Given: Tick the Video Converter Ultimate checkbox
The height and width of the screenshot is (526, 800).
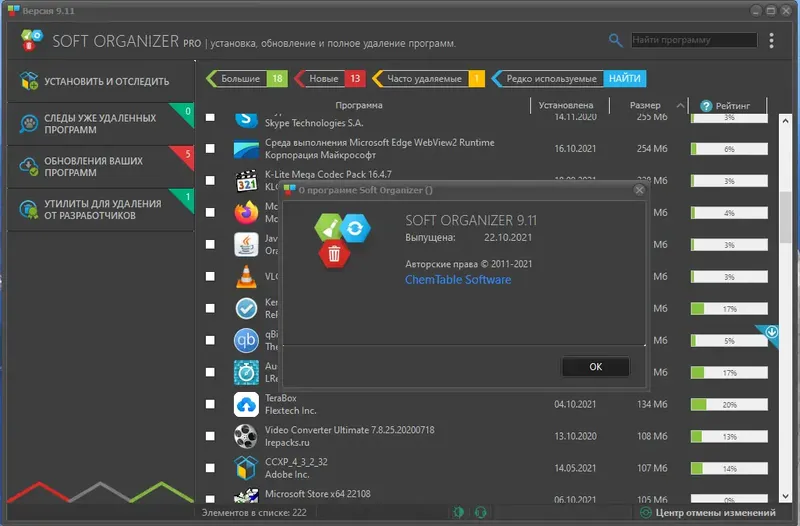Looking at the screenshot, I should point(210,436).
